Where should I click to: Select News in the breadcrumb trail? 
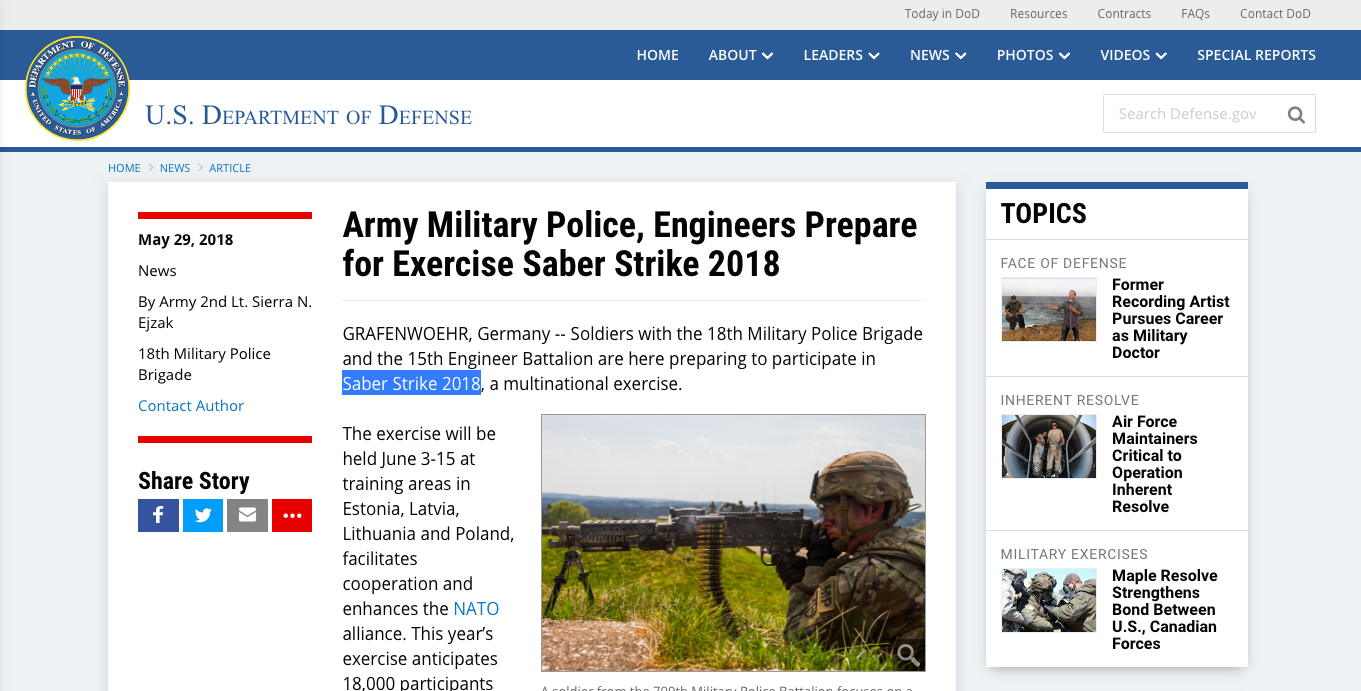[x=175, y=168]
